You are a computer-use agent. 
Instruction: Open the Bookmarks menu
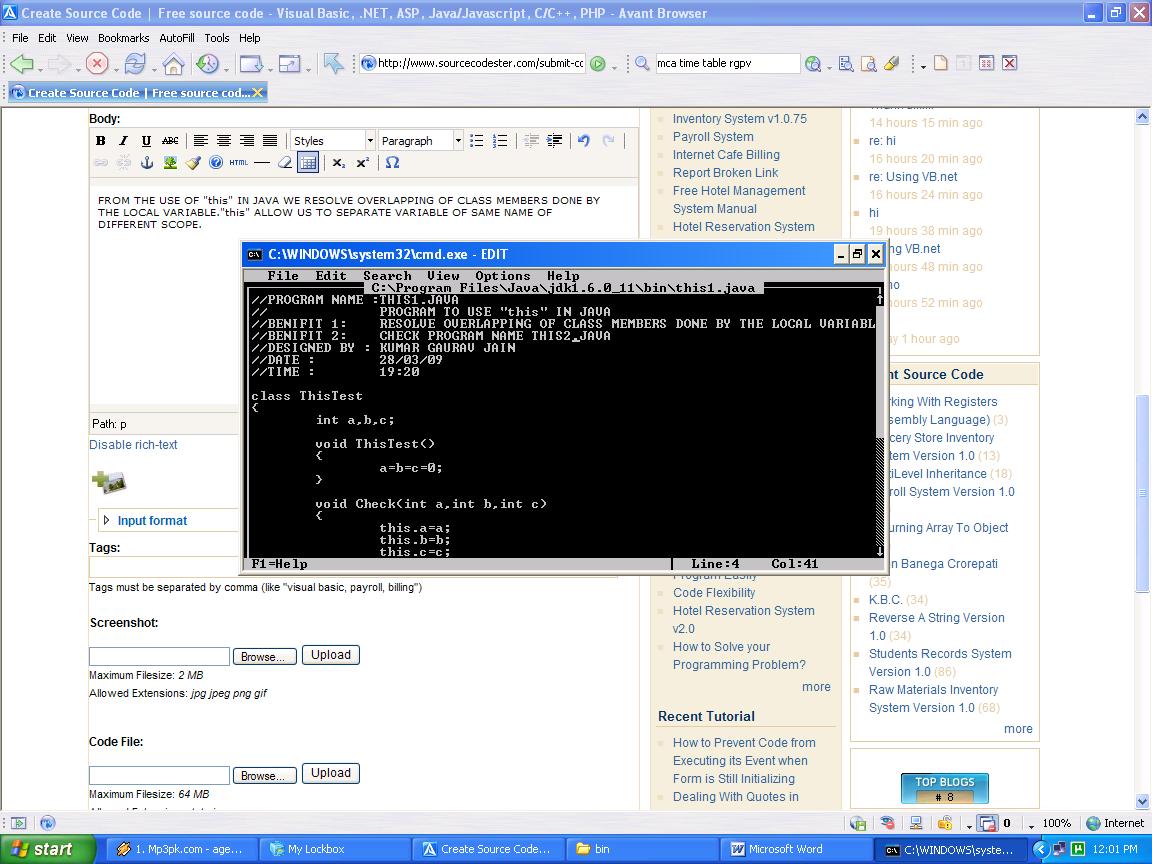click(123, 37)
